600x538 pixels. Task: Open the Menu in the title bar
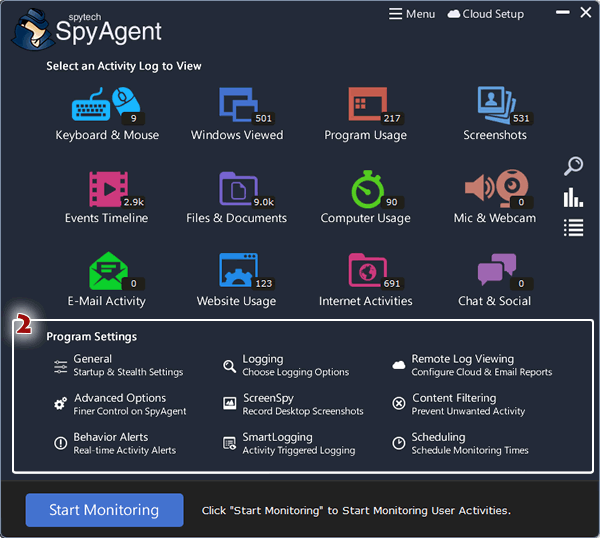click(412, 14)
